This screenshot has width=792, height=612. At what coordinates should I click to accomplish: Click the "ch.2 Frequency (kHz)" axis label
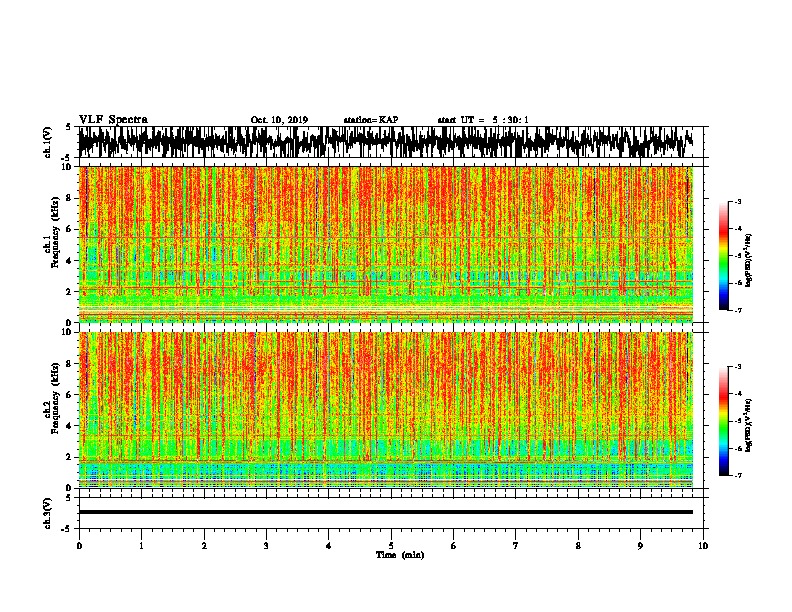pyautogui.click(x=52, y=398)
